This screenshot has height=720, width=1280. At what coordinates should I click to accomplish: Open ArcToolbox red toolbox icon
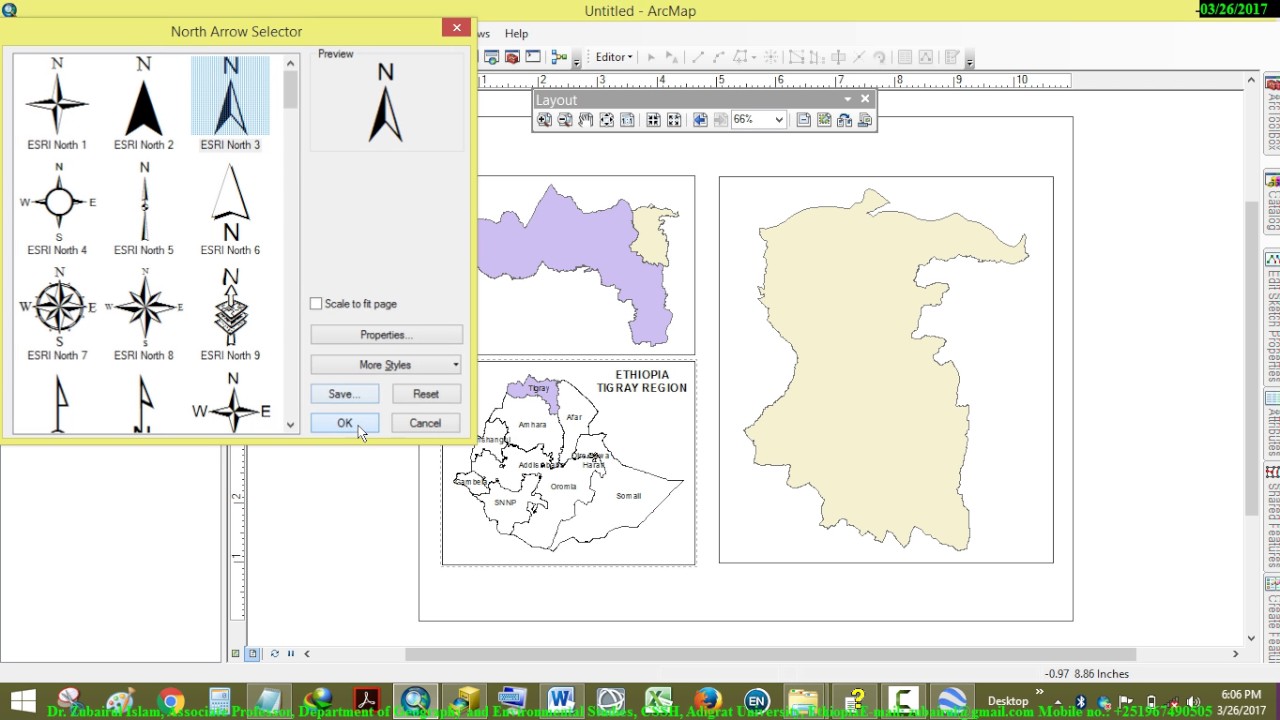(512, 57)
